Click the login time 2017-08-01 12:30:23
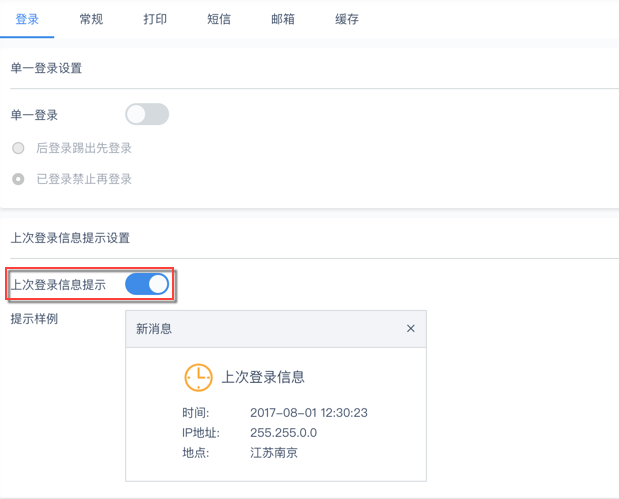619x499 pixels. point(309,412)
